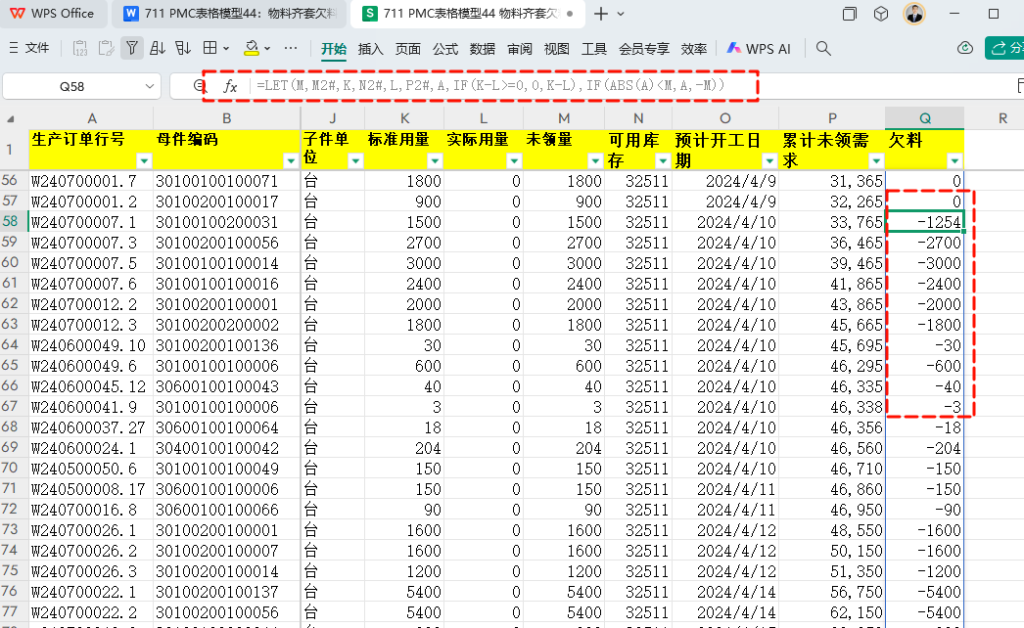Open filter dropdown for 预计开工日期
Viewport: 1024px width, 628px height.
770,161
